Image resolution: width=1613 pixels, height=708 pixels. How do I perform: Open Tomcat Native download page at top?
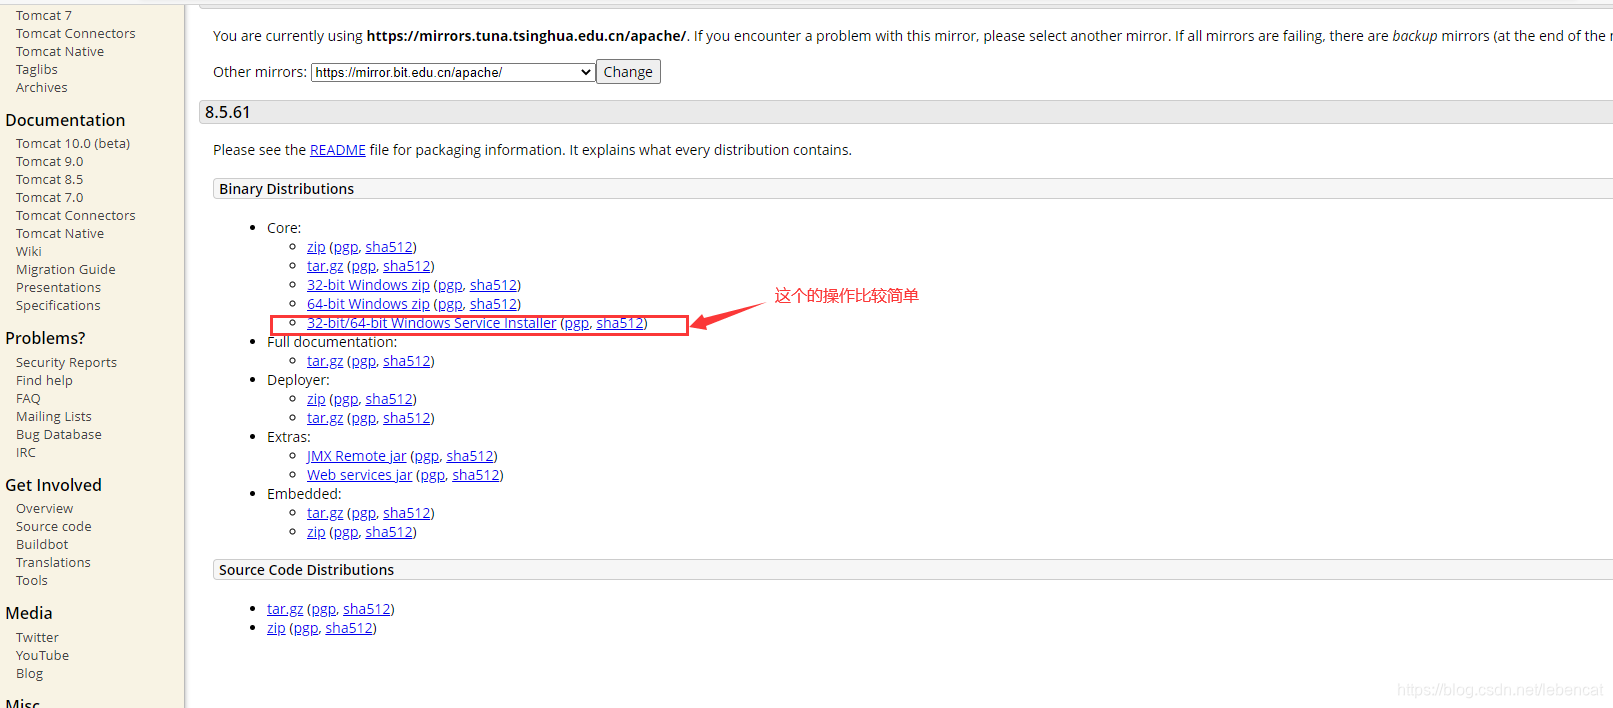click(60, 52)
